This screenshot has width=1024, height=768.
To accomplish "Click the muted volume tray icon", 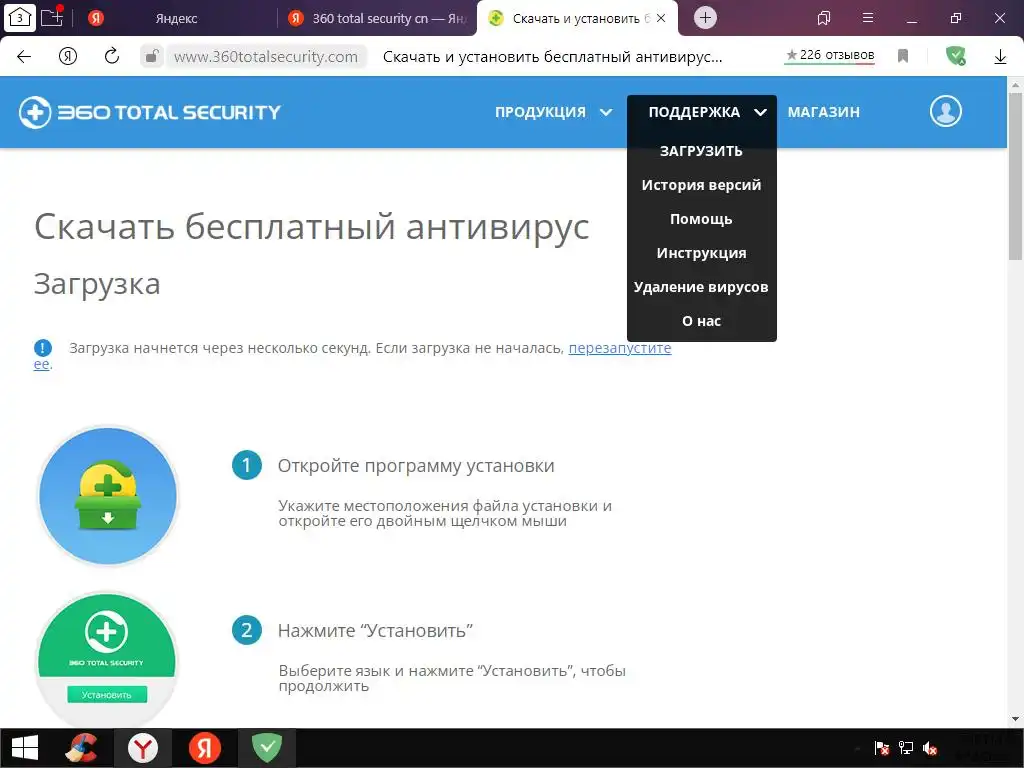I will click(x=931, y=748).
